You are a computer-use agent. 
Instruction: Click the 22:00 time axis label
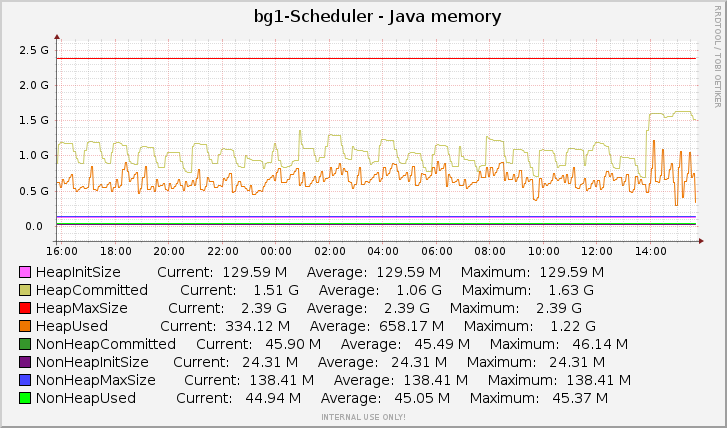223,252
